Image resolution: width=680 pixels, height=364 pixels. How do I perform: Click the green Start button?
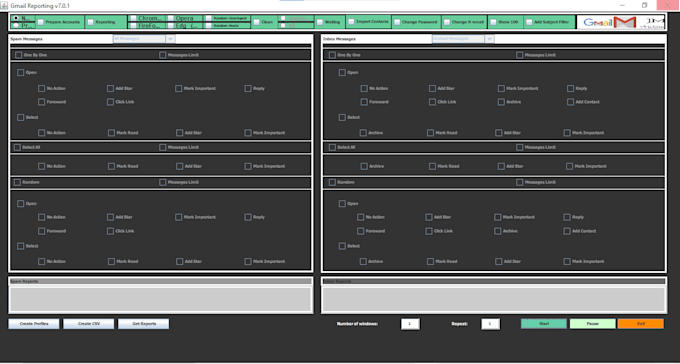tap(544, 324)
